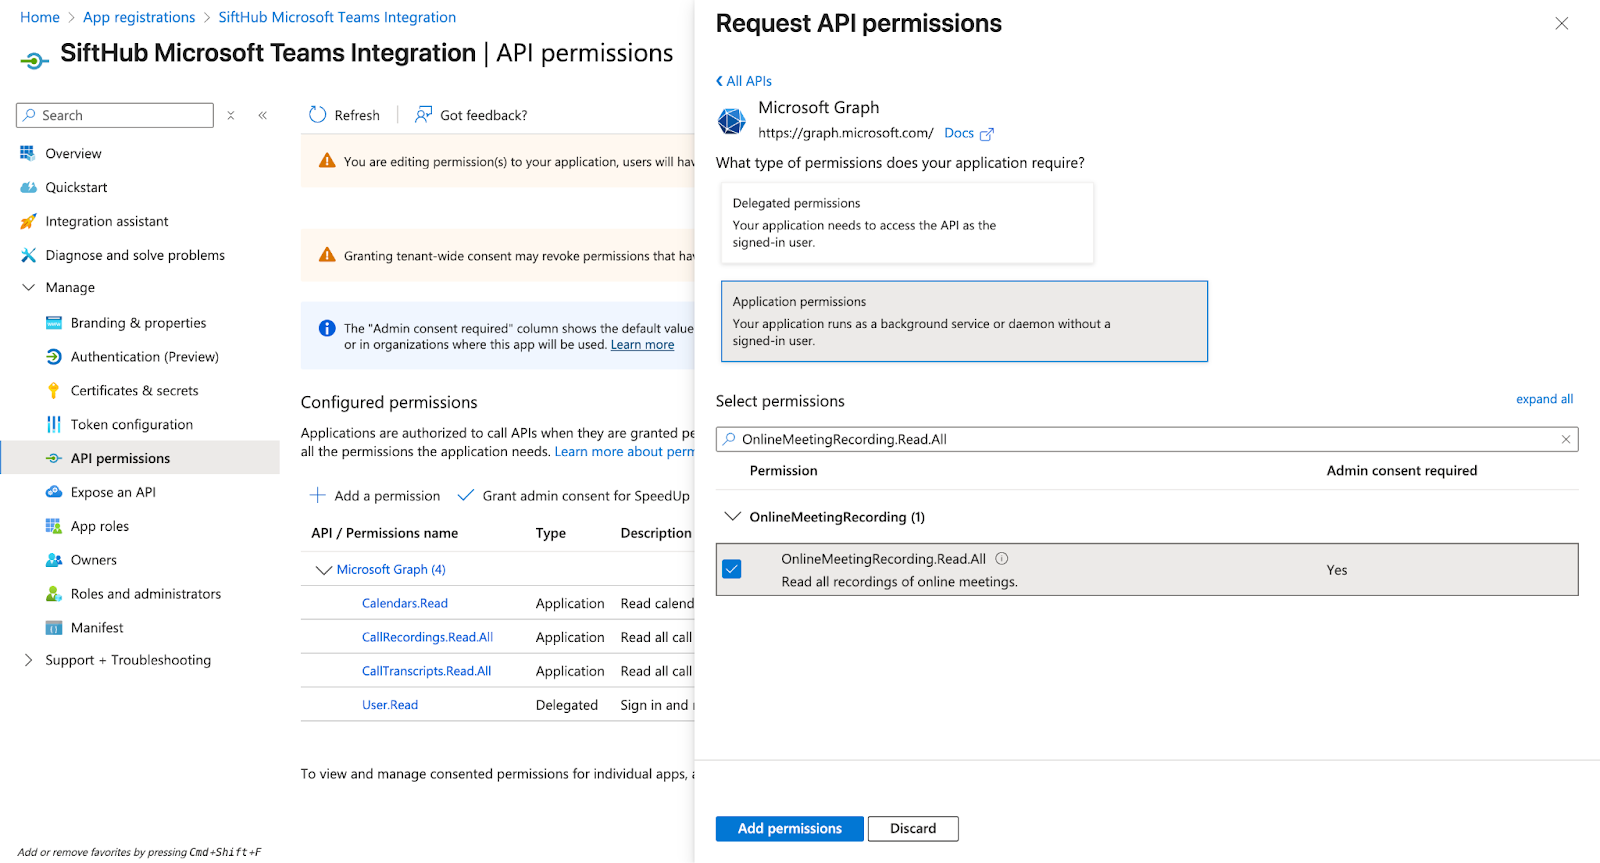
Task: Open the Got feedback icon
Action: (424, 115)
